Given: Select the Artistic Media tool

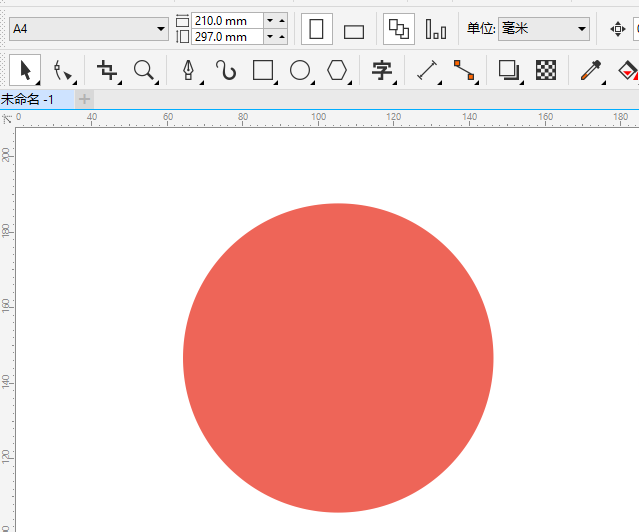Looking at the screenshot, I should [226, 70].
